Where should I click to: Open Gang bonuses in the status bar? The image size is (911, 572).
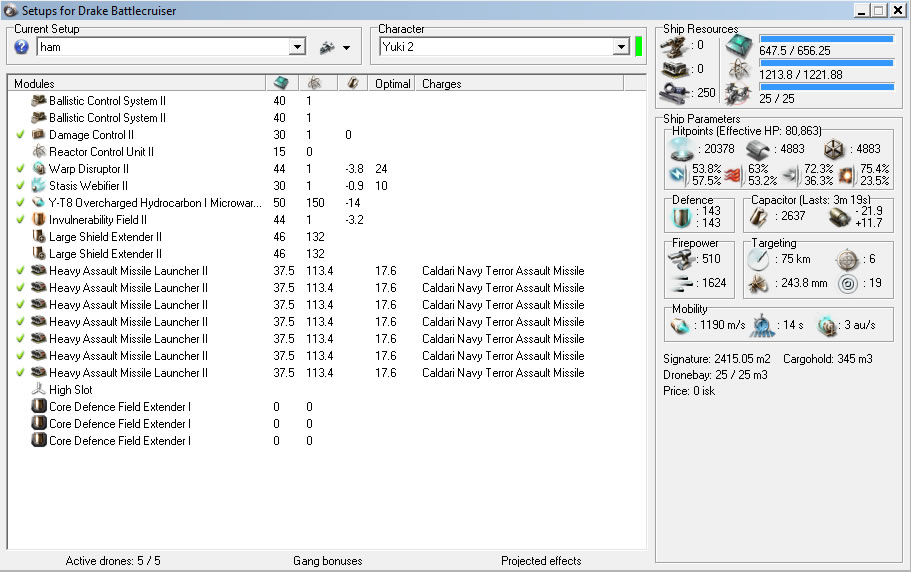coord(327,561)
